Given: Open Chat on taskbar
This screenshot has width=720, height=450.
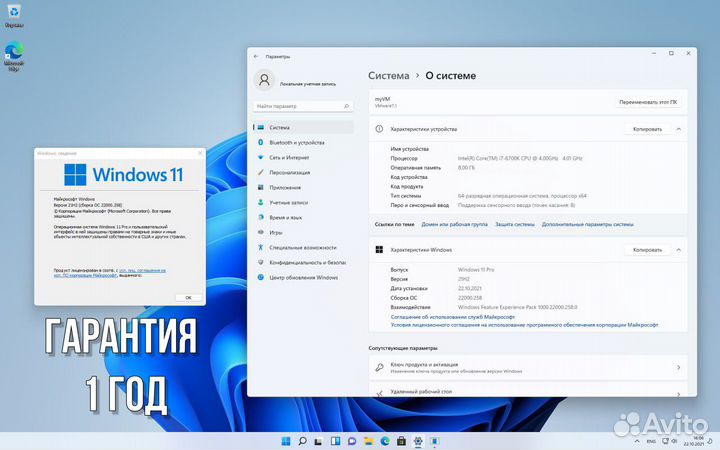Looking at the screenshot, I should [x=352, y=441].
